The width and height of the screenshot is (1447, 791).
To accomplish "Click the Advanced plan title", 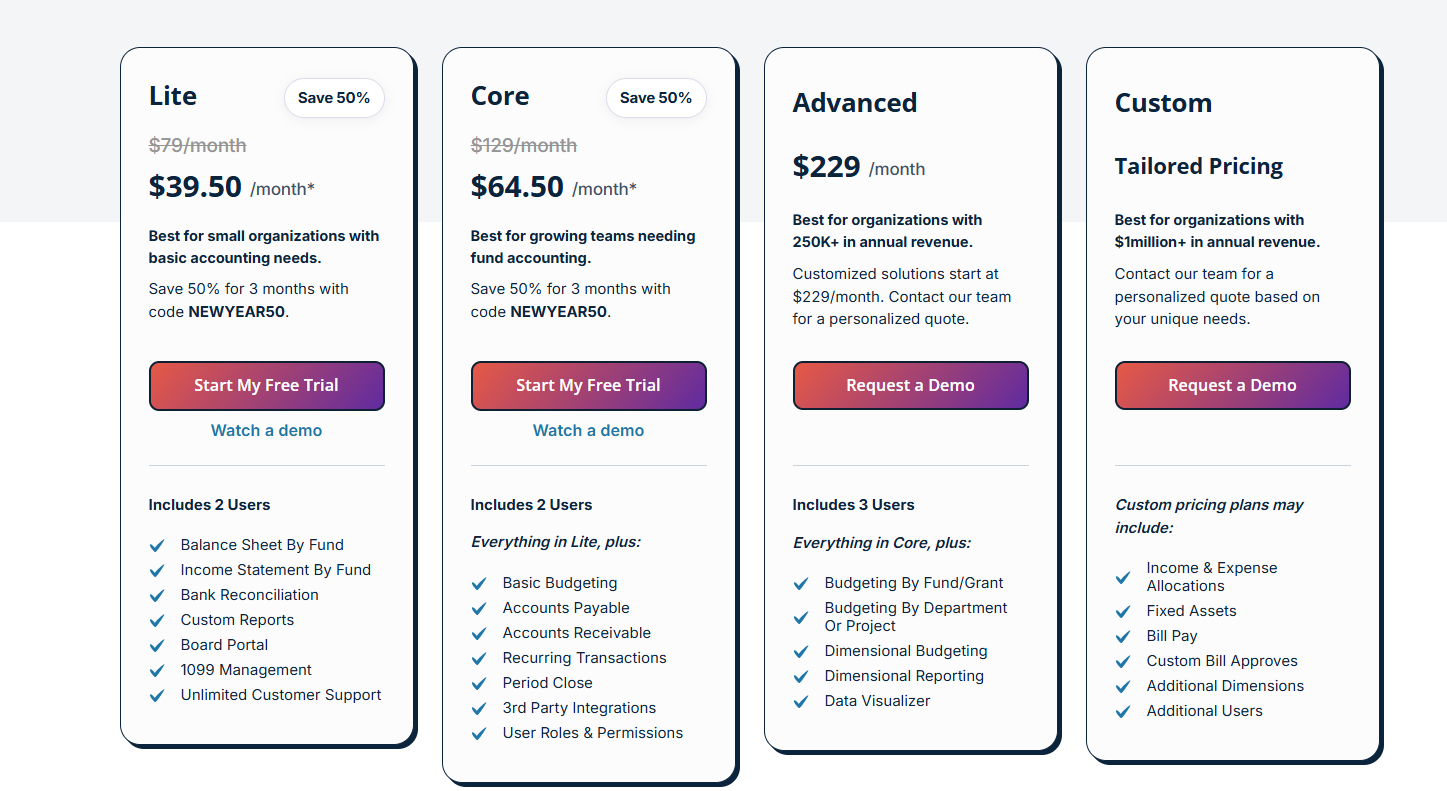I will 855,103.
